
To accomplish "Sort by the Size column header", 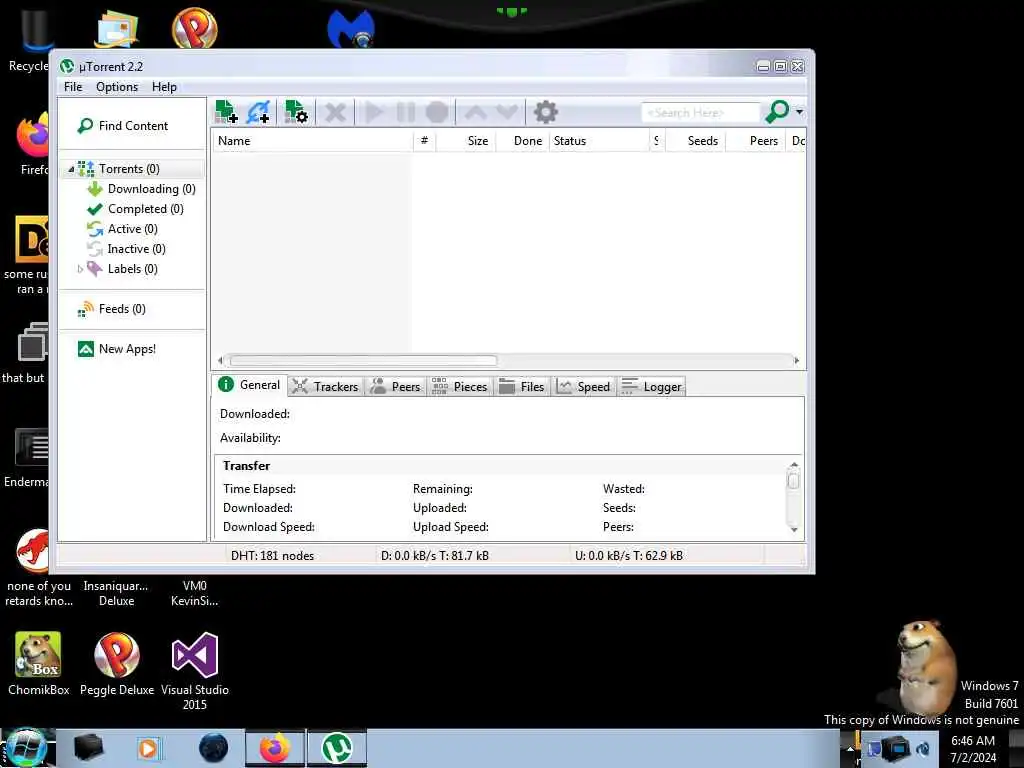I will click(466, 141).
